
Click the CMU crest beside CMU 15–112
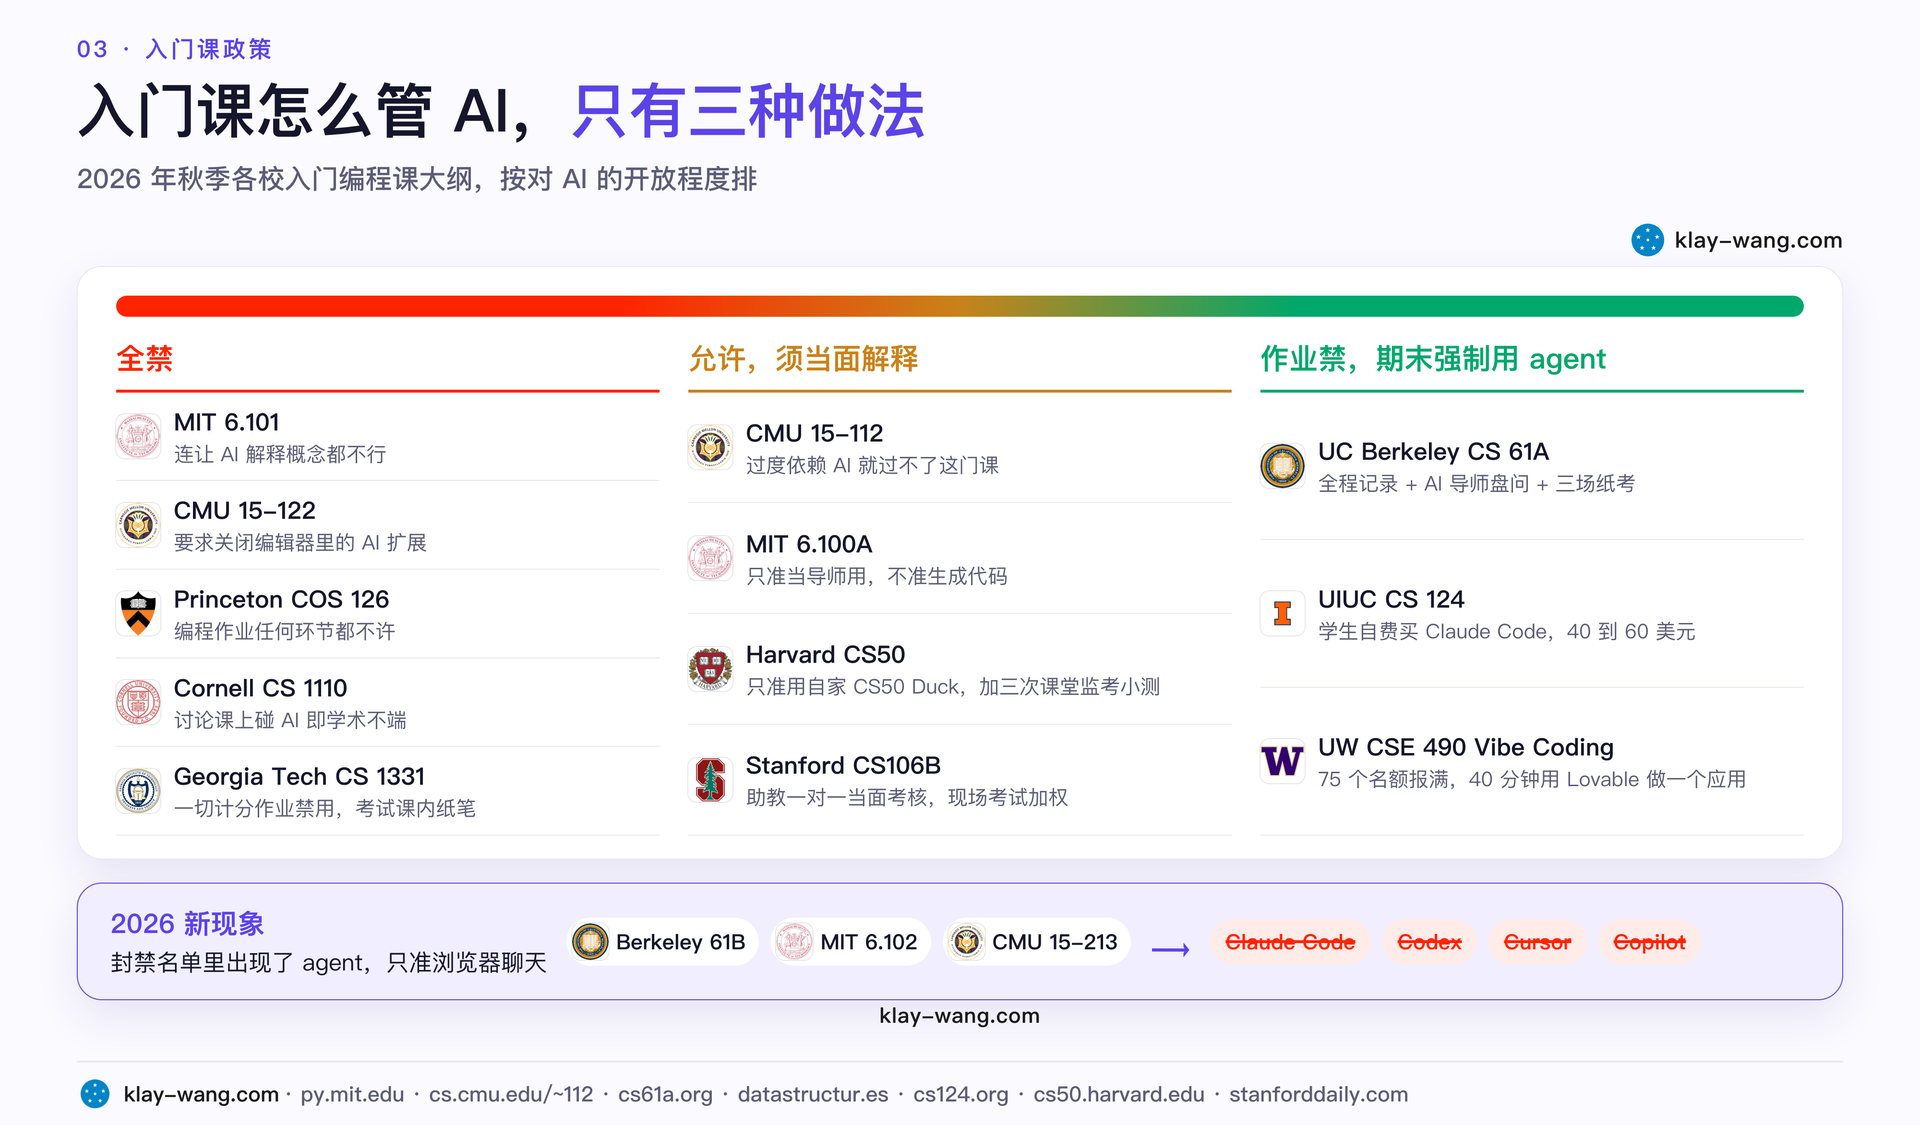click(710, 448)
